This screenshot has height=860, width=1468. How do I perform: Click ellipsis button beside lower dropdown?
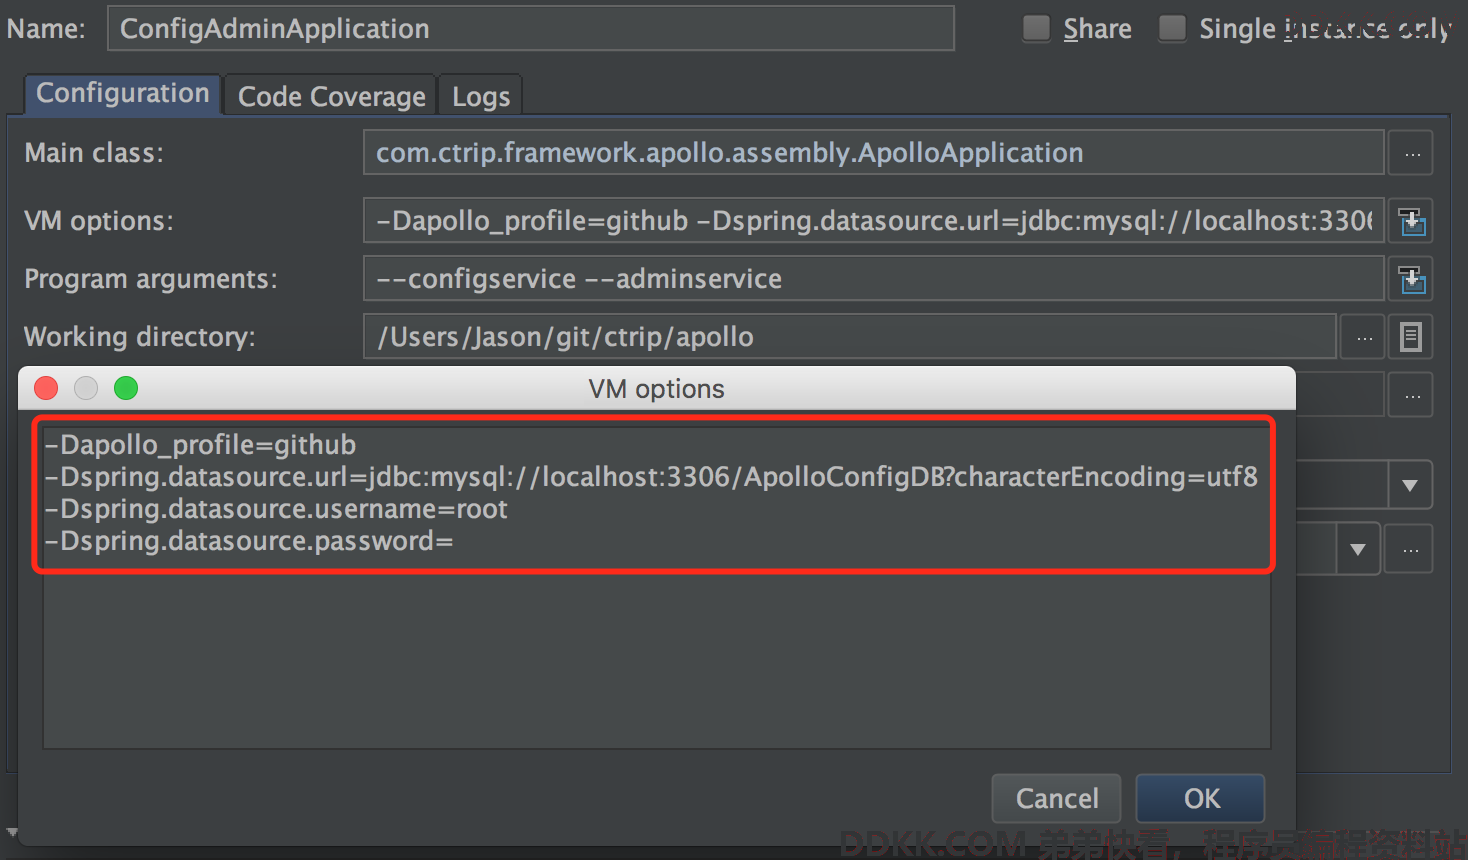tap(1411, 550)
